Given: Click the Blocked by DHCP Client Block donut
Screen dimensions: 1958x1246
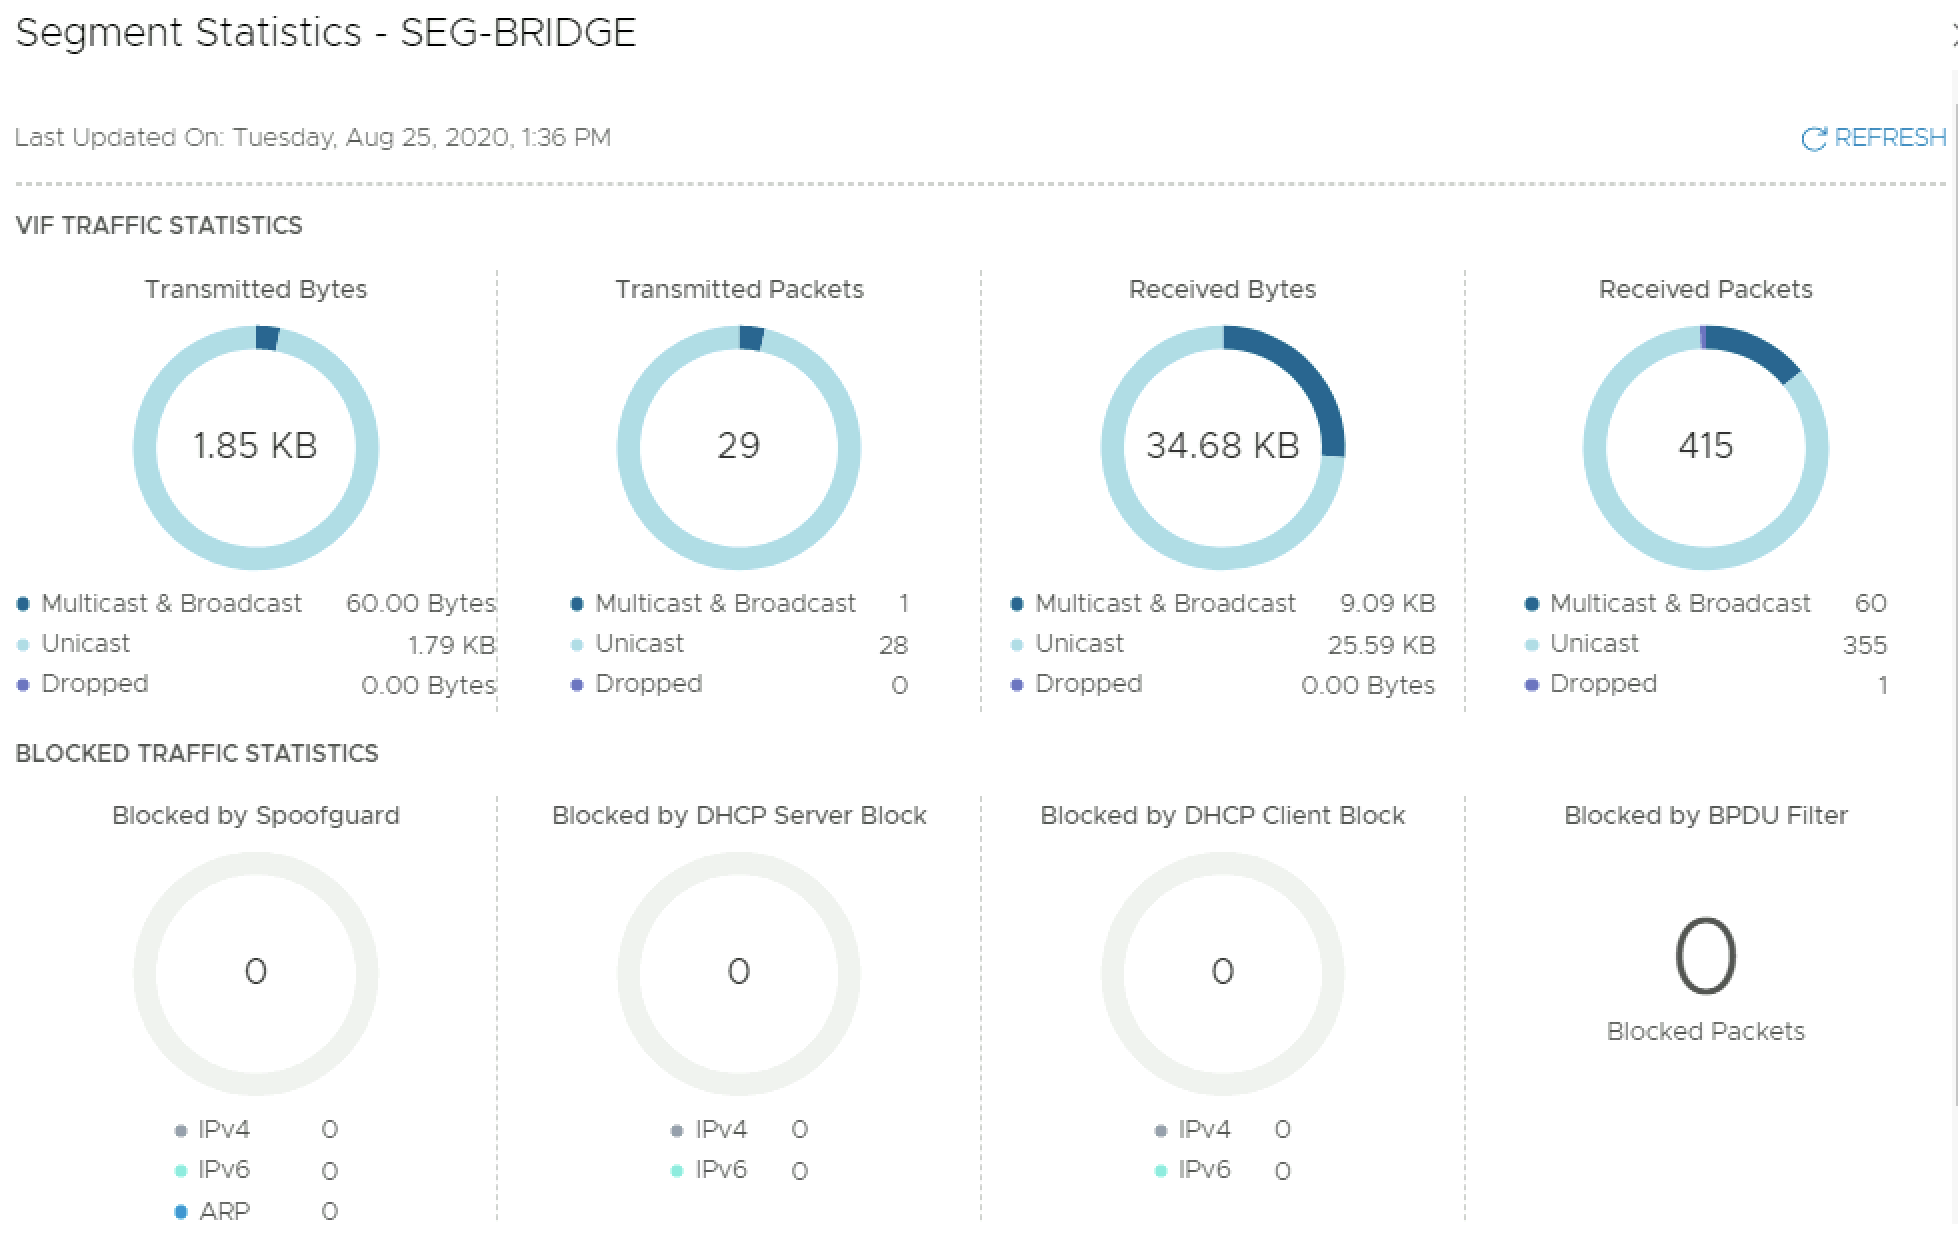Looking at the screenshot, I should (1222, 972).
